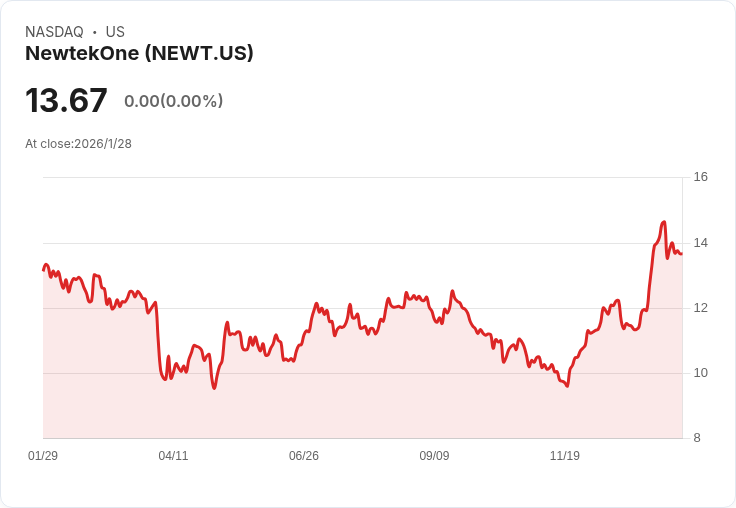The image size is (736, 508).
Task: Select the 01/29 date on the time axis
Action: pos(43,456)
